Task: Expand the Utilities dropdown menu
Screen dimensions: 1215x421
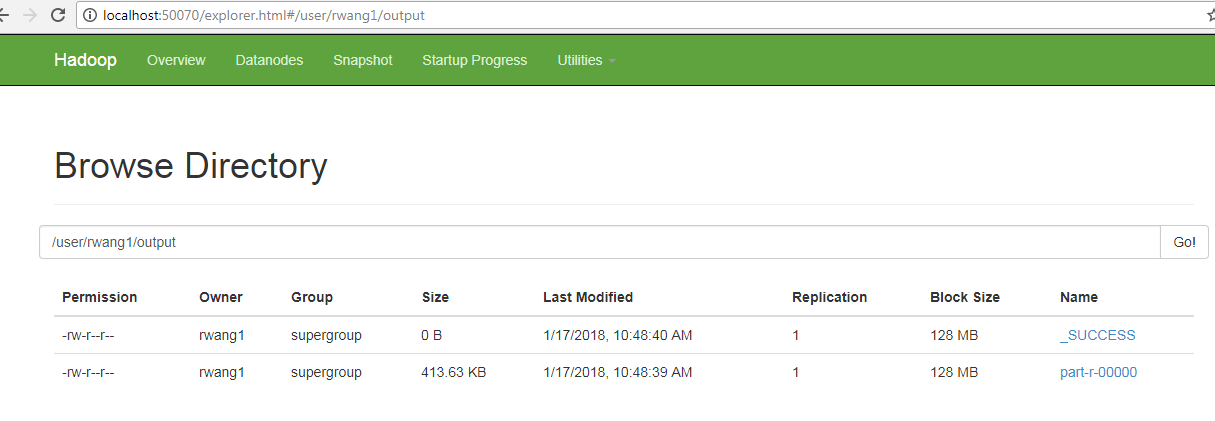Action: 586,60
